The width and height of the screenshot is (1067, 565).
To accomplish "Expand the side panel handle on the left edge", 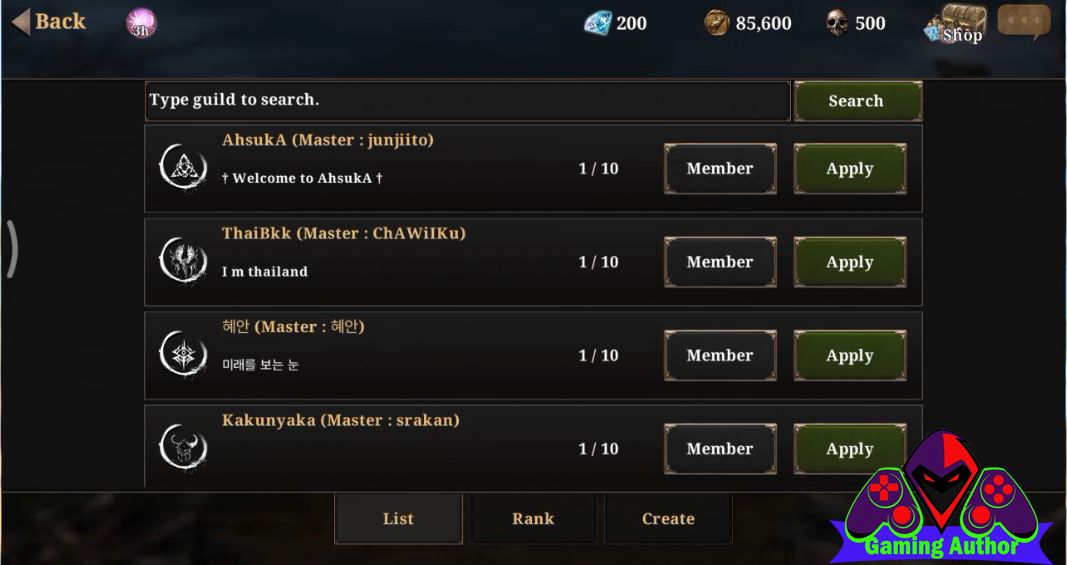I will (11, 249).
